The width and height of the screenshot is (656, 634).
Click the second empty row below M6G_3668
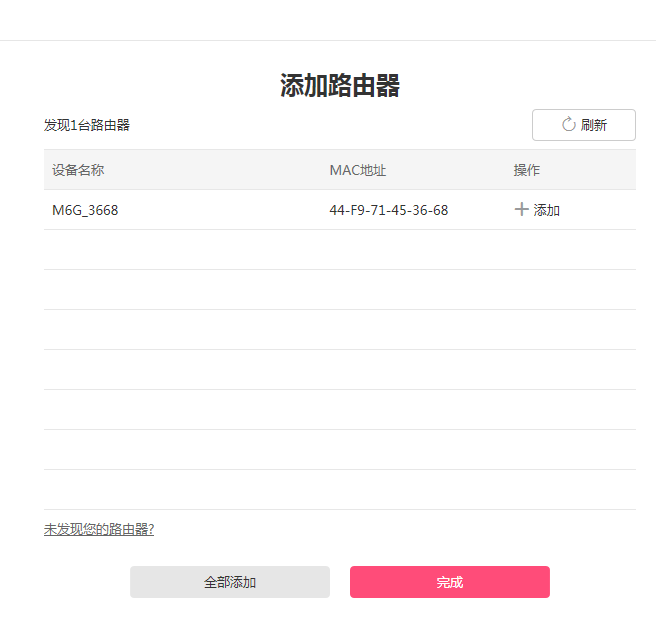340,290
